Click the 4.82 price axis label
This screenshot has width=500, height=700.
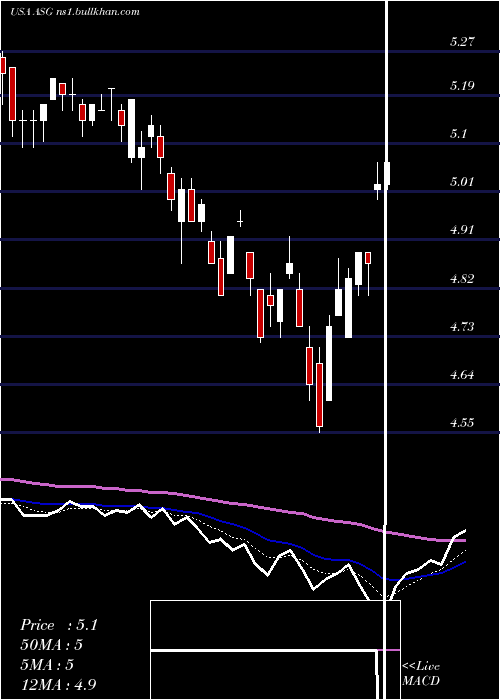[x=462, y=279]
